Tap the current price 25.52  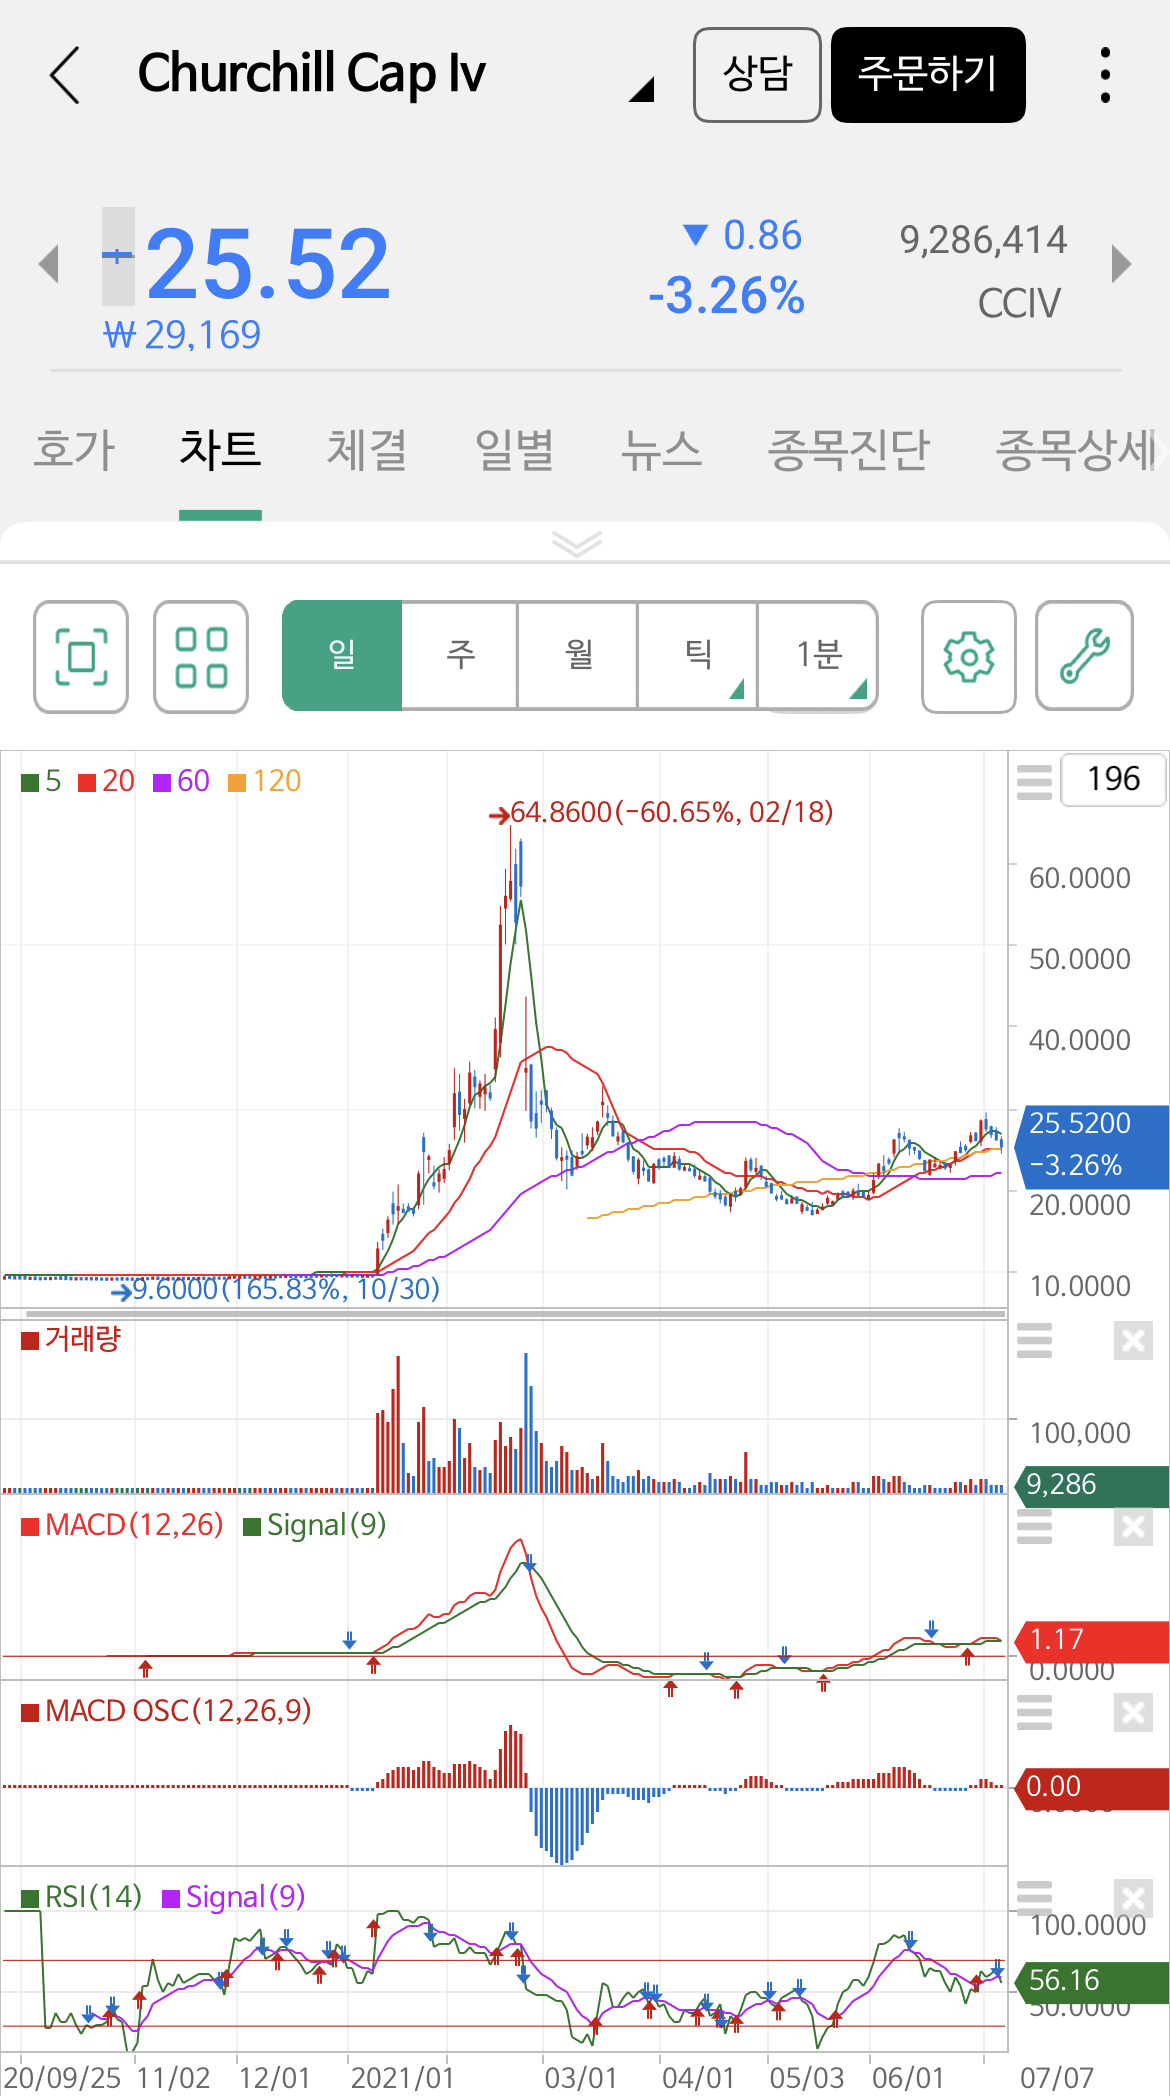click(x=268, y=264)
